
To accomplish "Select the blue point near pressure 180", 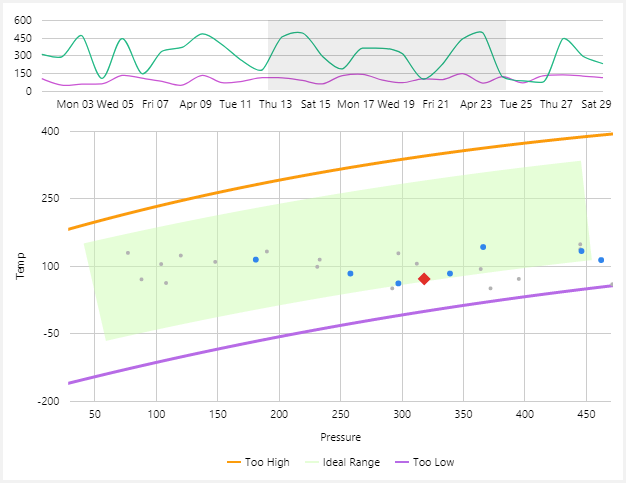I will (x=256, y=260).
